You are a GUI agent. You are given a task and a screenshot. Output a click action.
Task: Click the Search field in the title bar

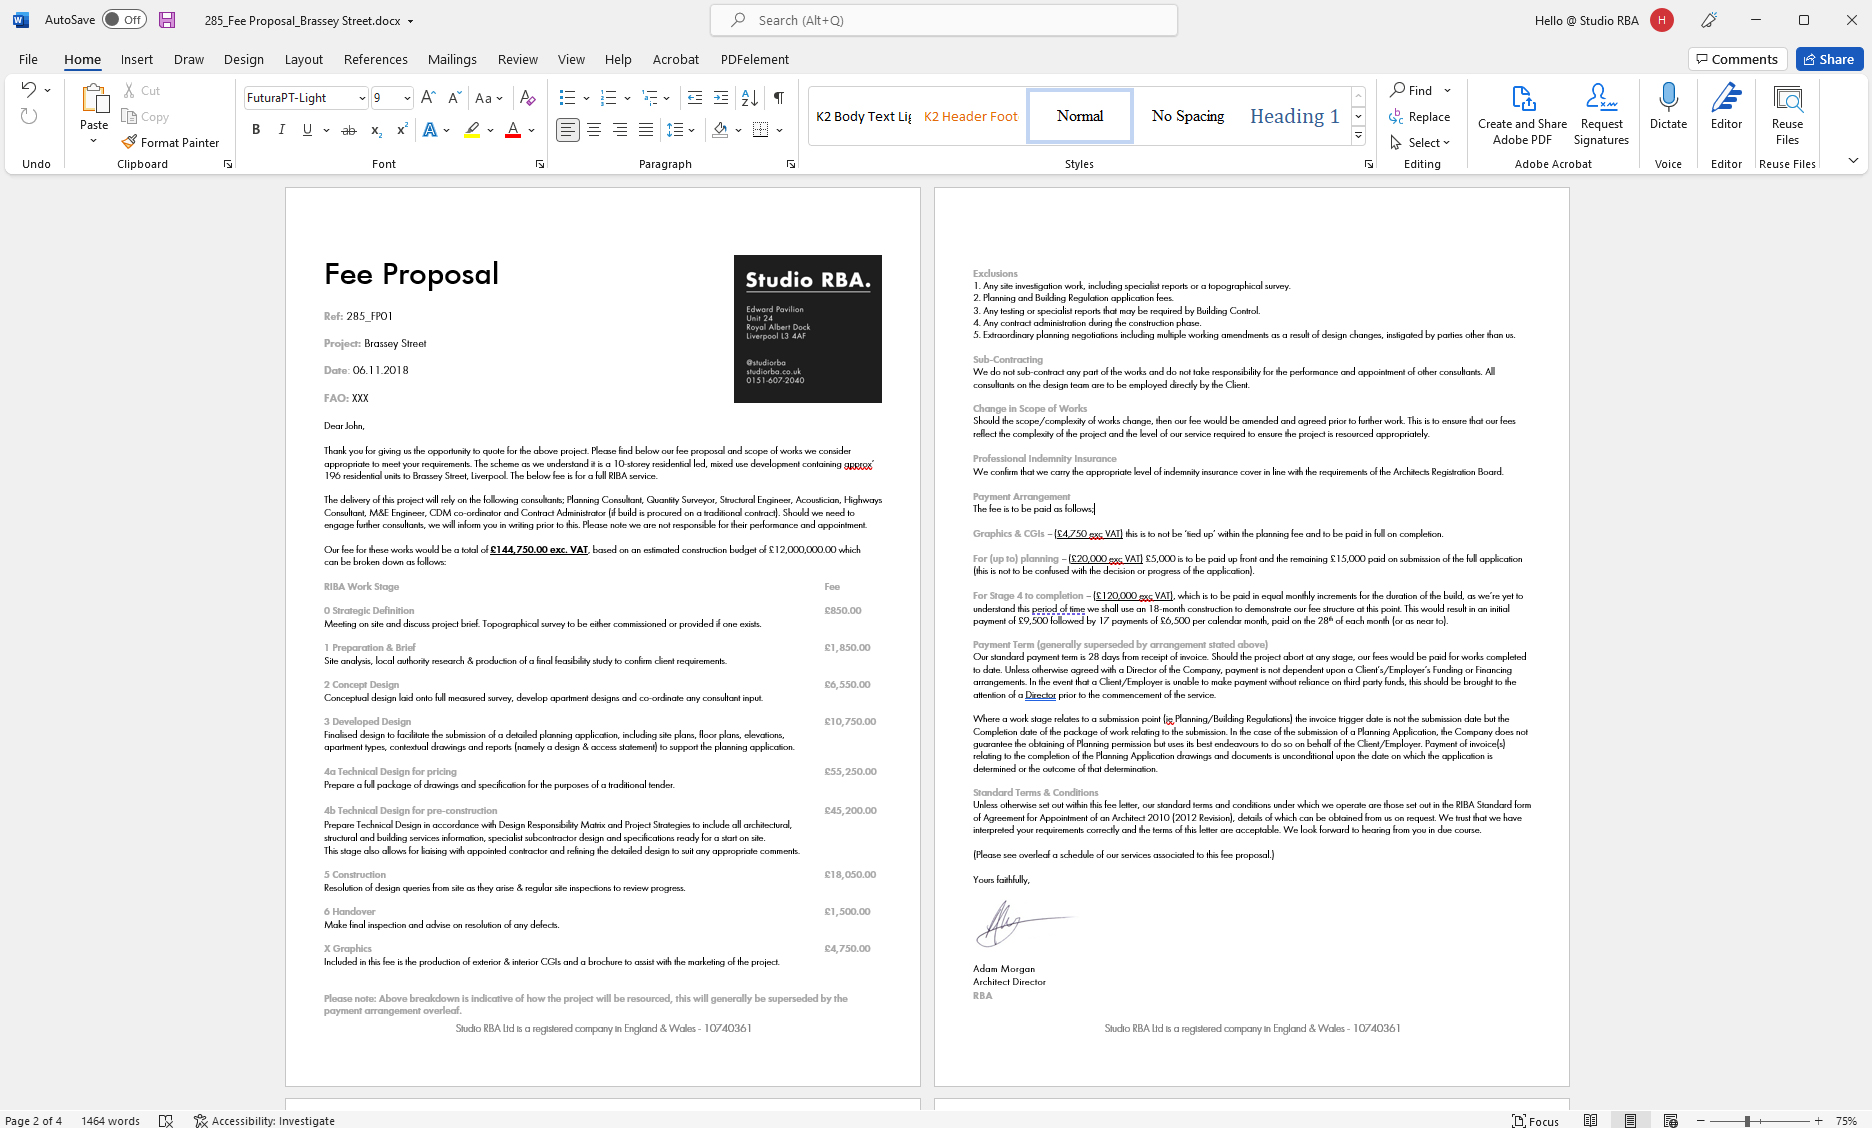pos(943,19)
